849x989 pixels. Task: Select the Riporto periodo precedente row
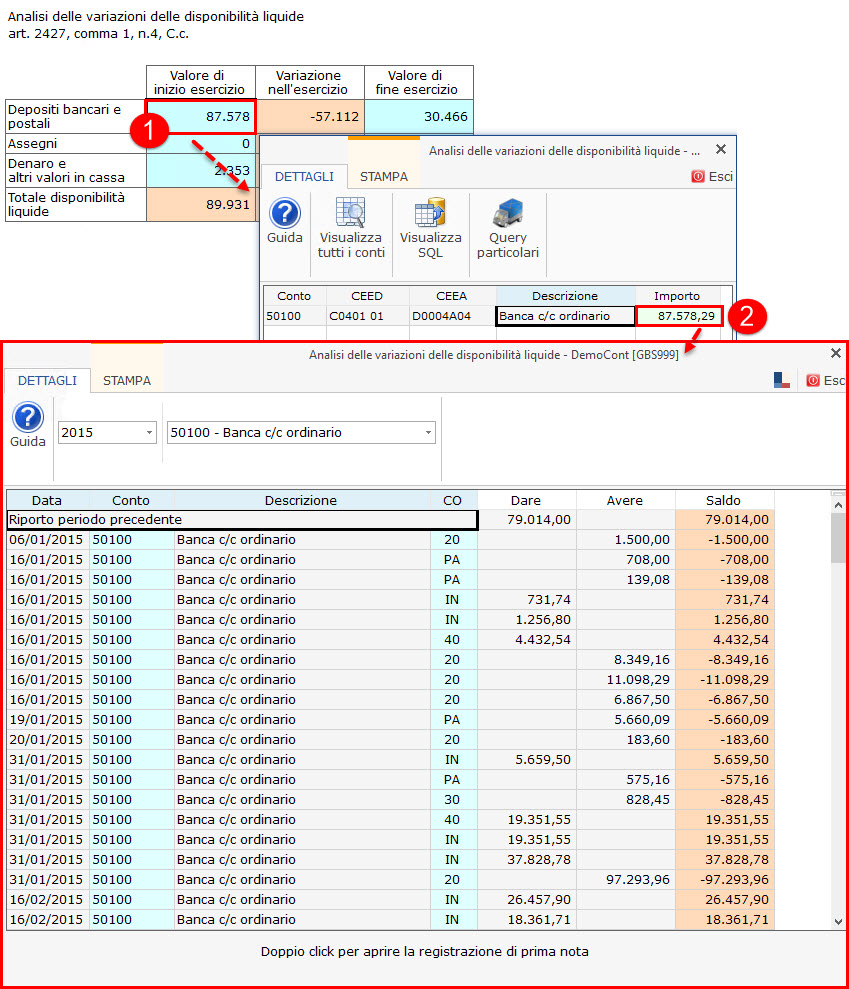point(242,520)
